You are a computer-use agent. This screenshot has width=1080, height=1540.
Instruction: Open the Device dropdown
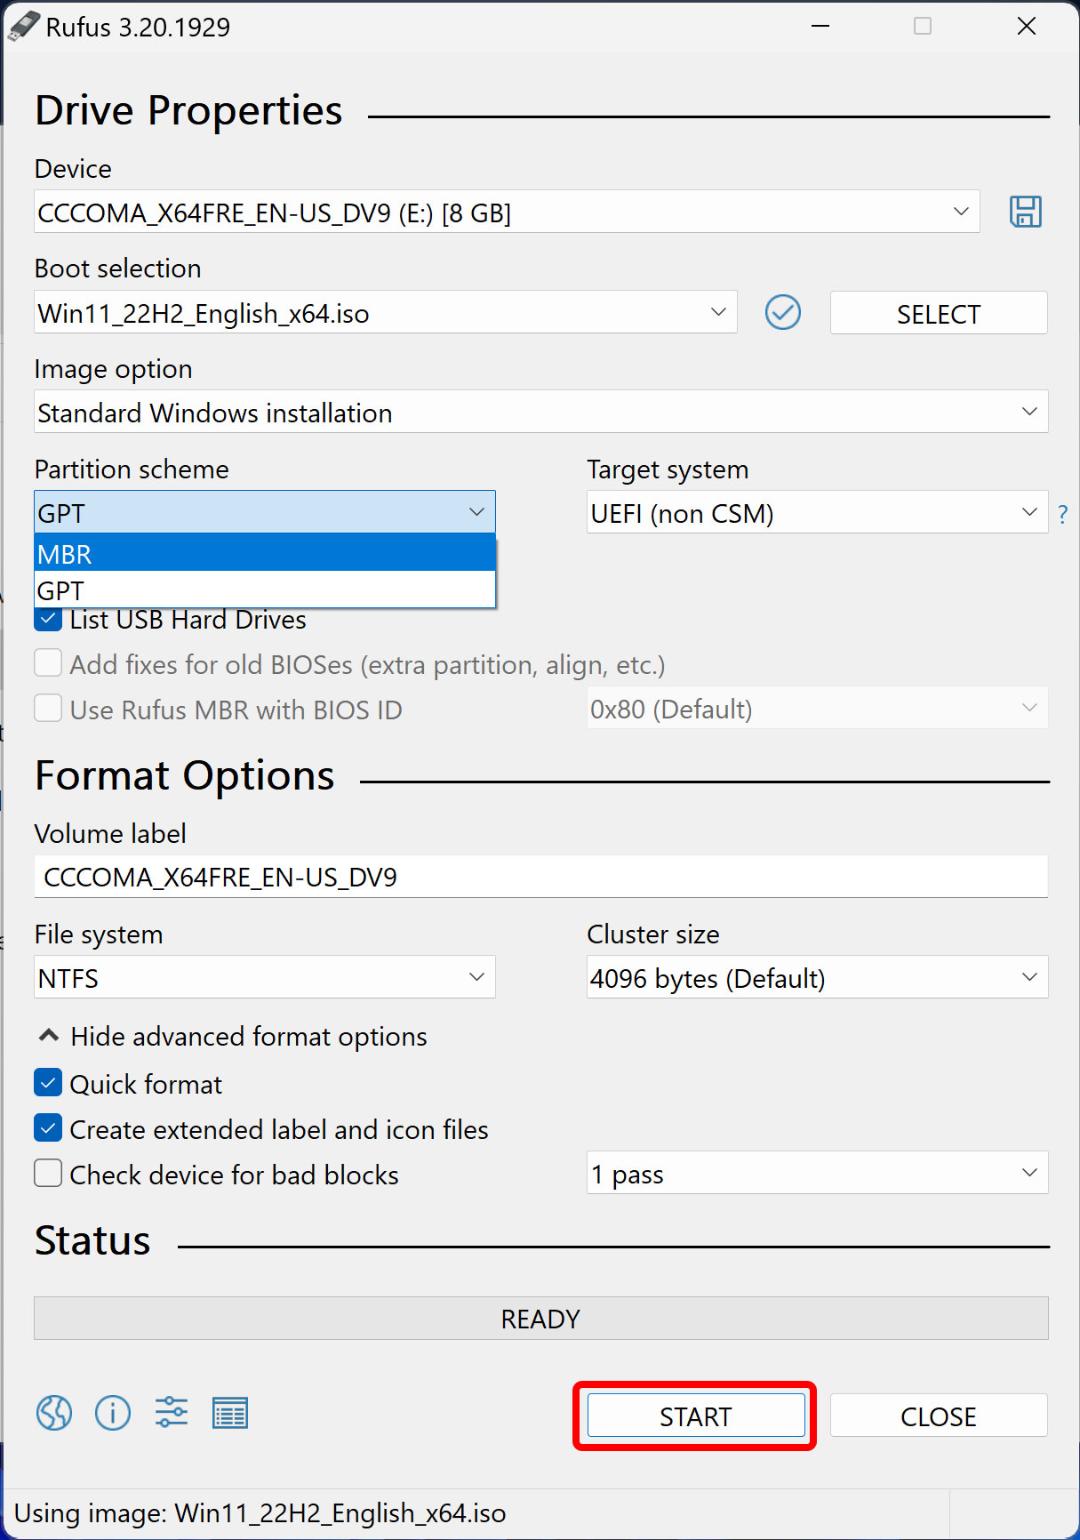coord(507,212)
